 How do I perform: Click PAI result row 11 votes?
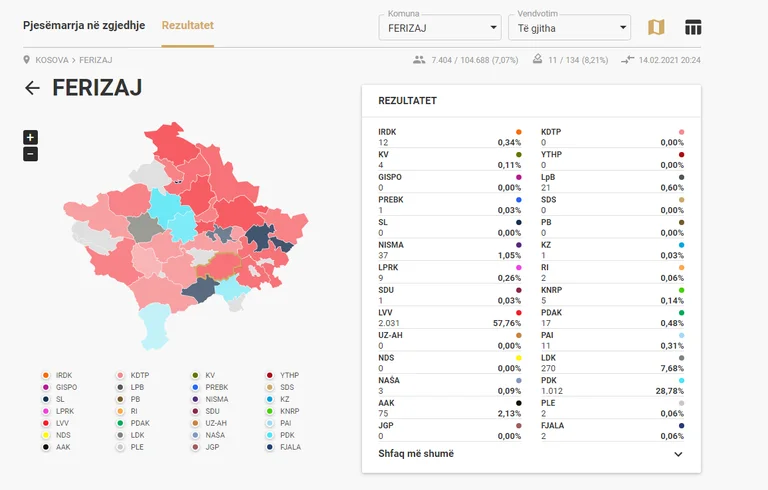click(612, 341)
